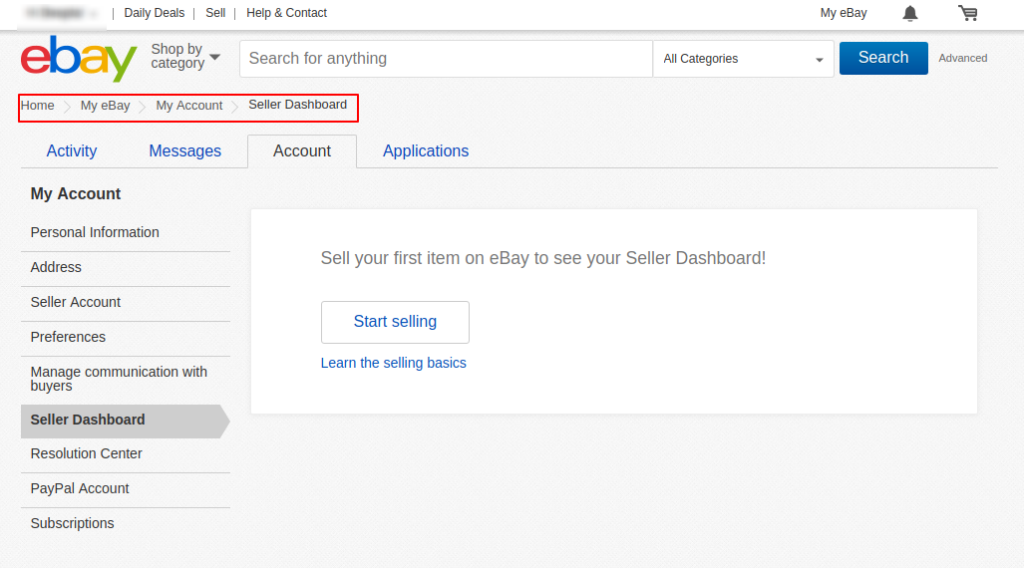The image size is (1024, 568).
Task: Switch to the Messages tab
Action: pyautogui.click(x=185, y=151)
